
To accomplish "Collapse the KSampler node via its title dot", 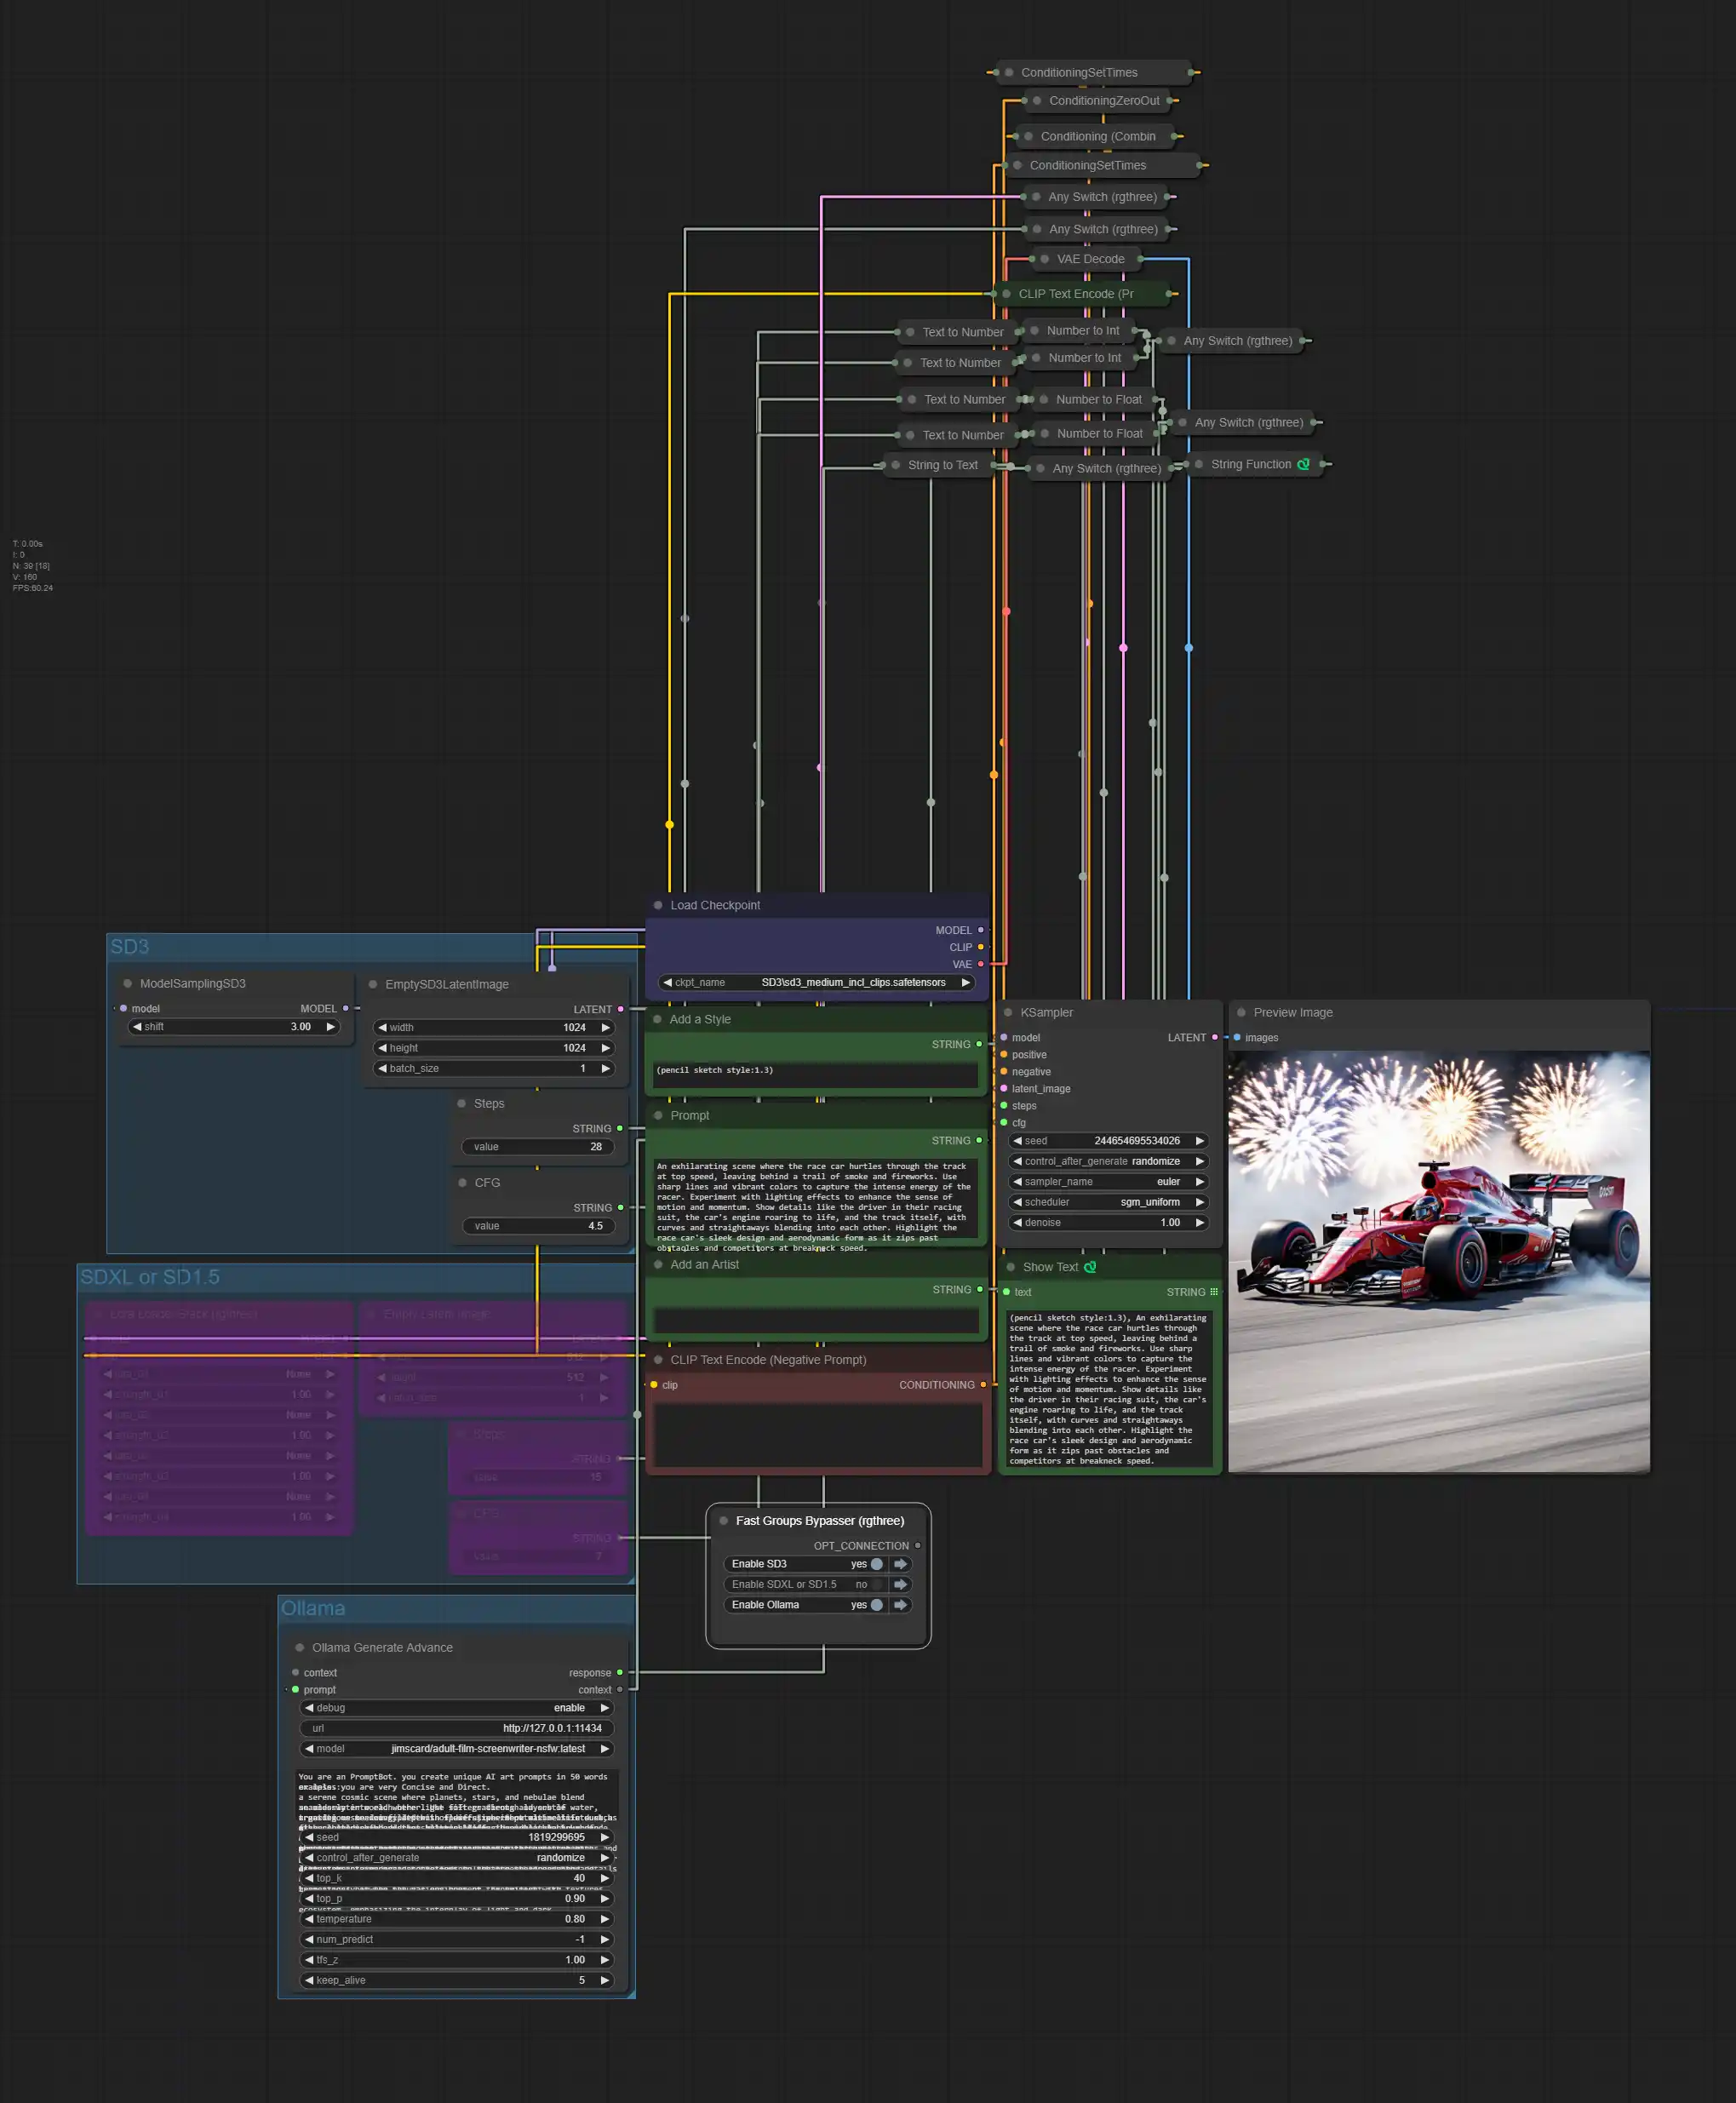I will click(x=1008, y=1012).
